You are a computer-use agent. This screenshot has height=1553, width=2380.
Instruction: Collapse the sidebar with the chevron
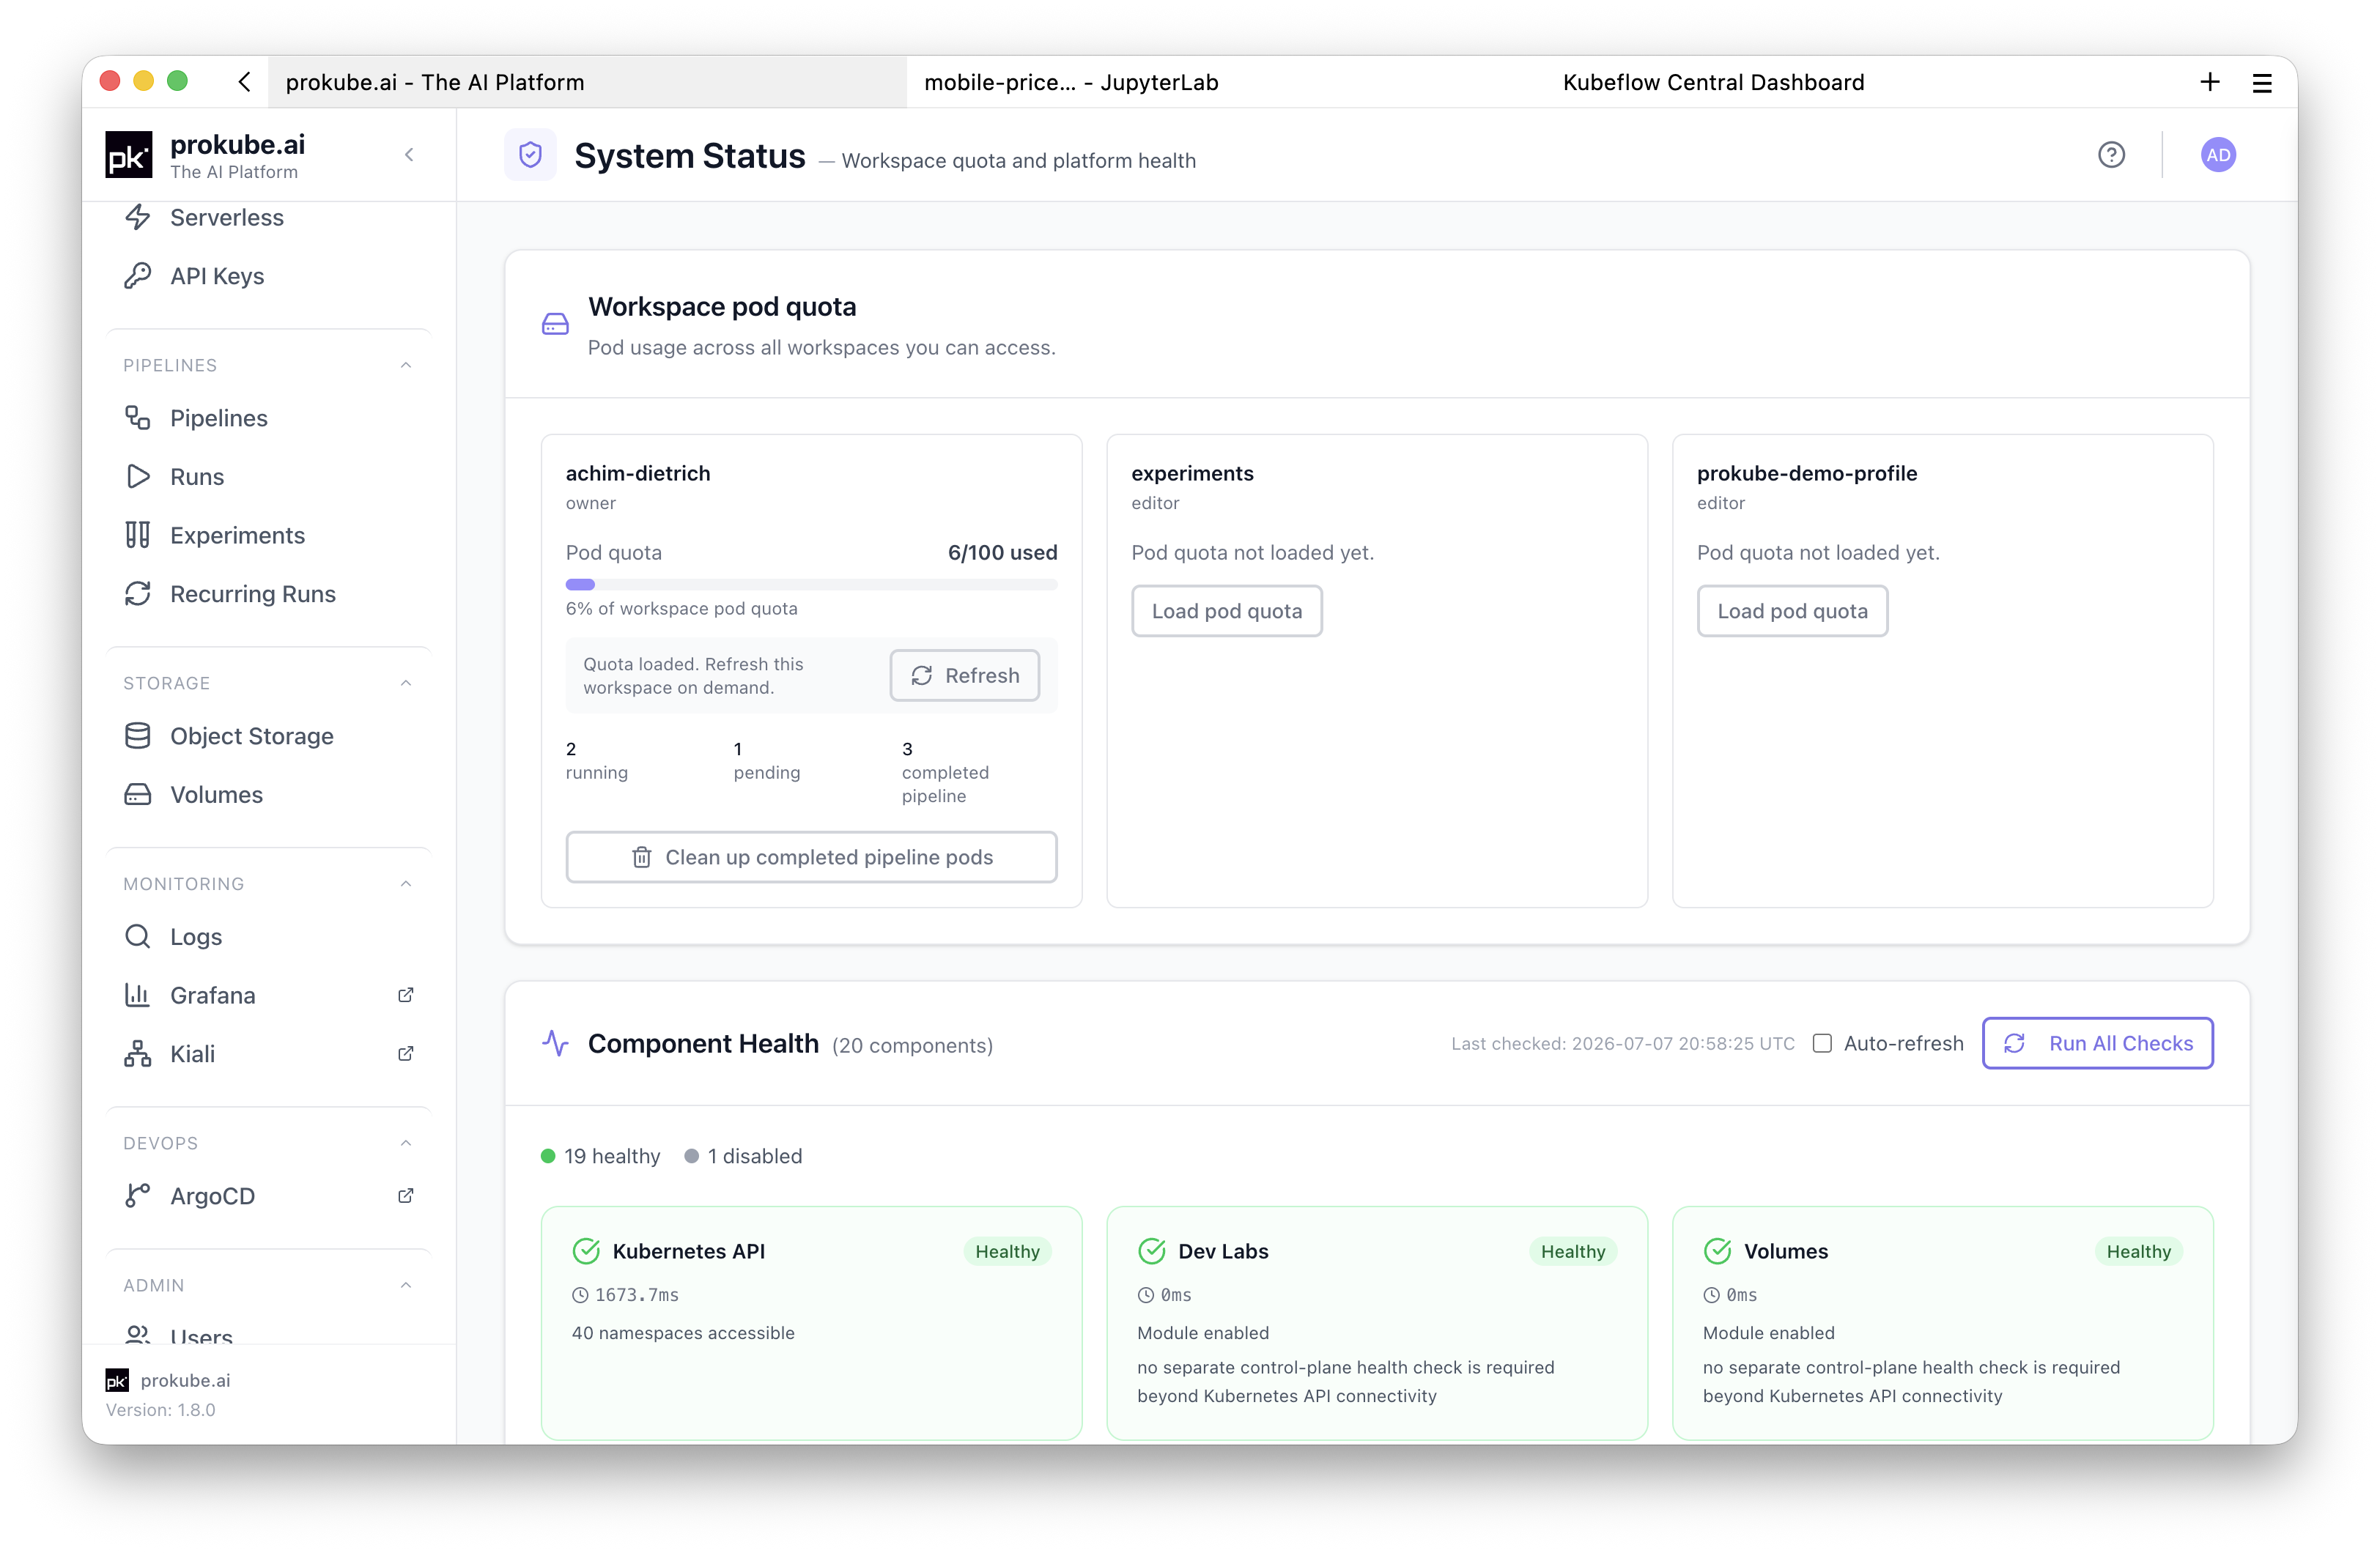(x=409, y=155)
